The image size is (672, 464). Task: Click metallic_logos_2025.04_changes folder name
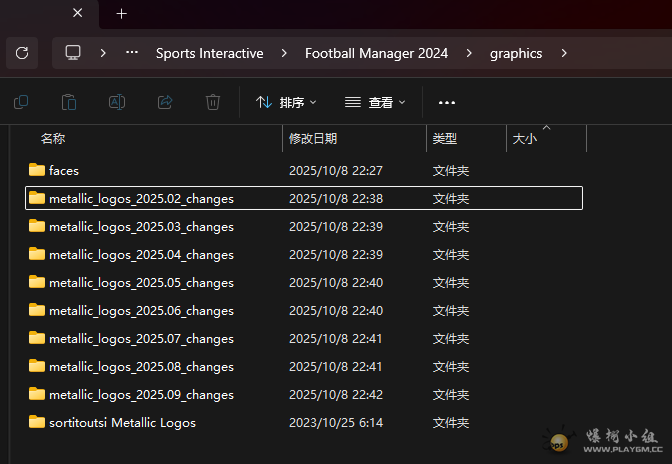[x=141, y=255]
